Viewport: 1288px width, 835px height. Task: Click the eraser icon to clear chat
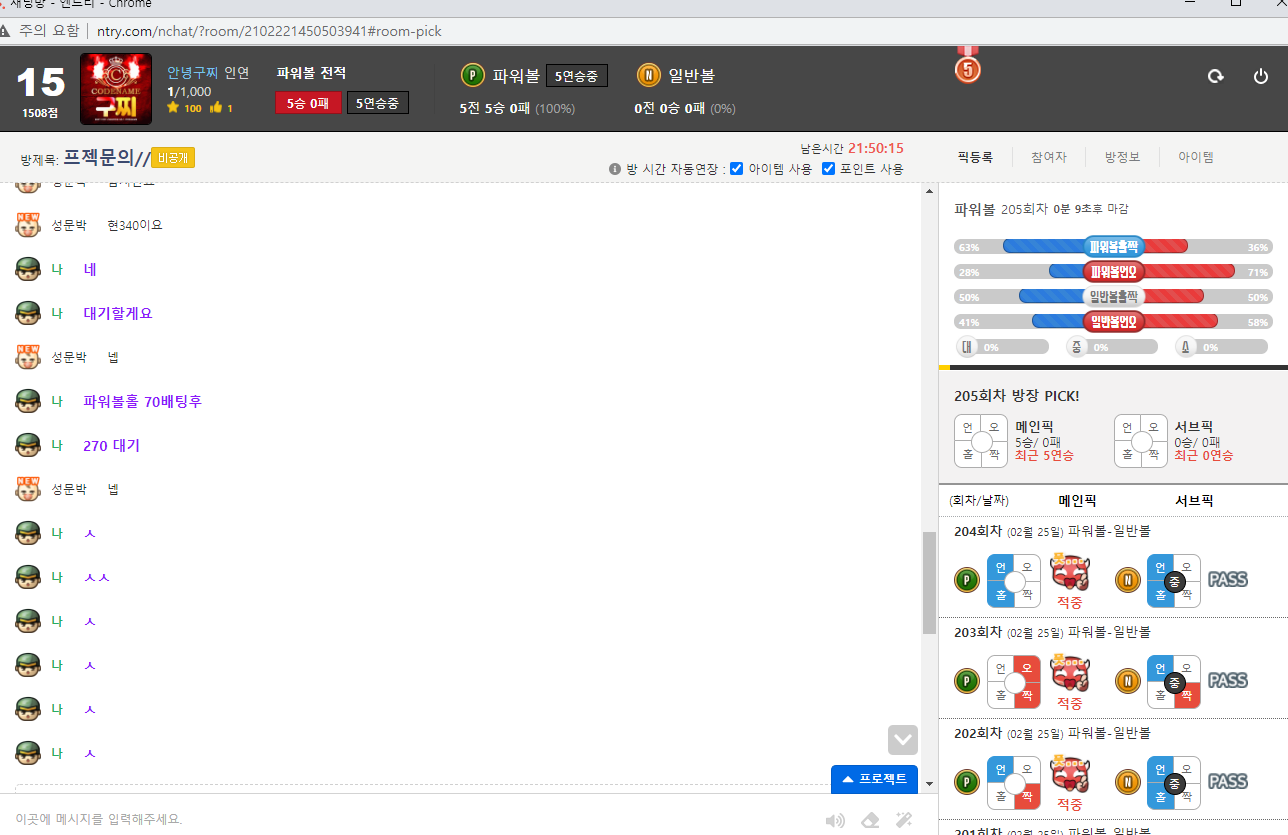tap(870, 821)
